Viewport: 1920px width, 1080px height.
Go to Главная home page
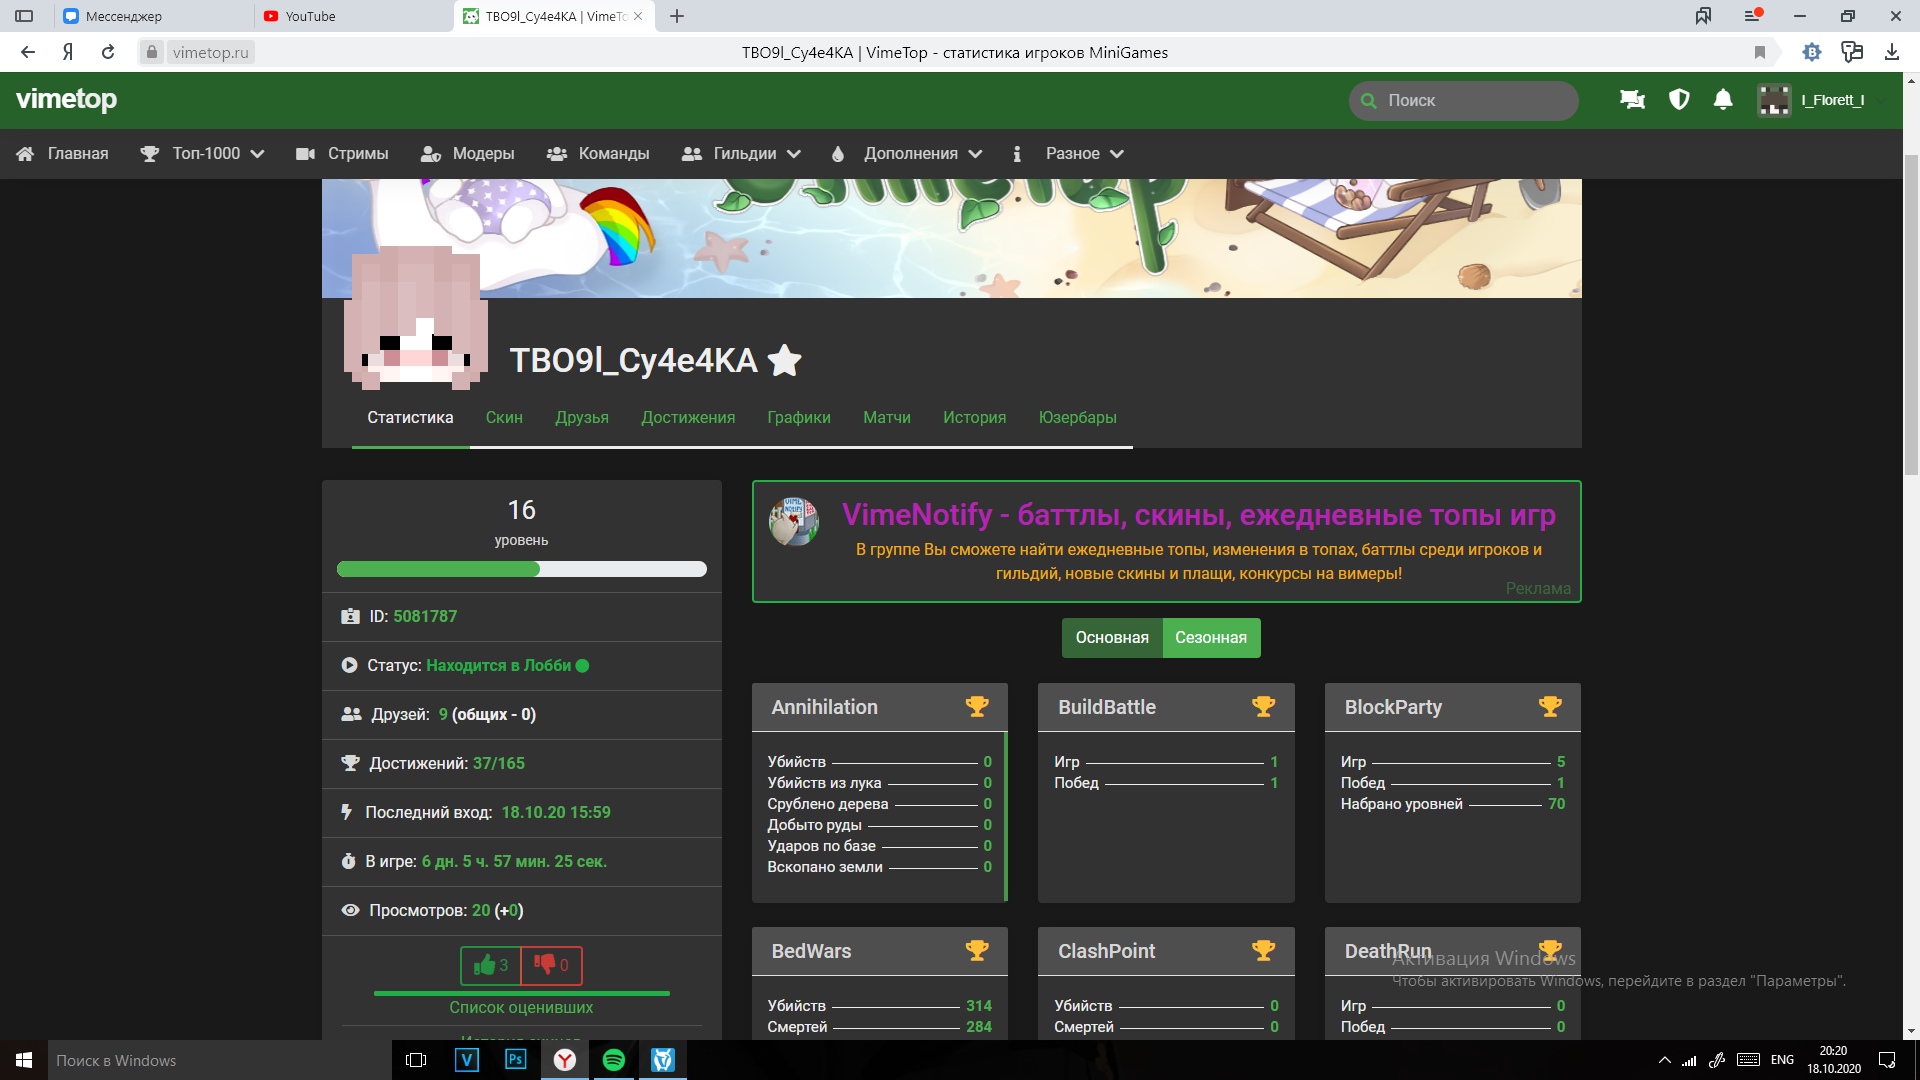click(x=62, y=153)
